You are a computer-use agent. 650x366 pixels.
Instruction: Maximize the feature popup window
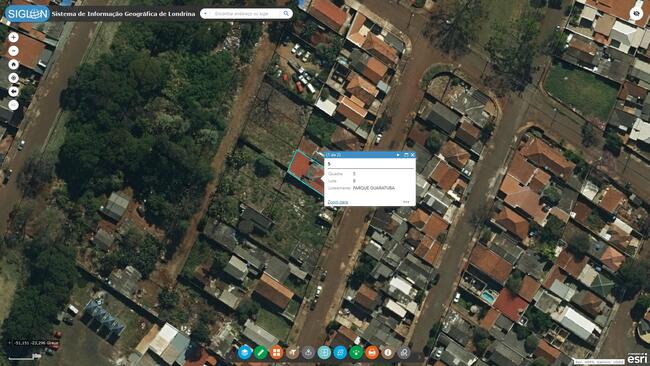[406, 155]
